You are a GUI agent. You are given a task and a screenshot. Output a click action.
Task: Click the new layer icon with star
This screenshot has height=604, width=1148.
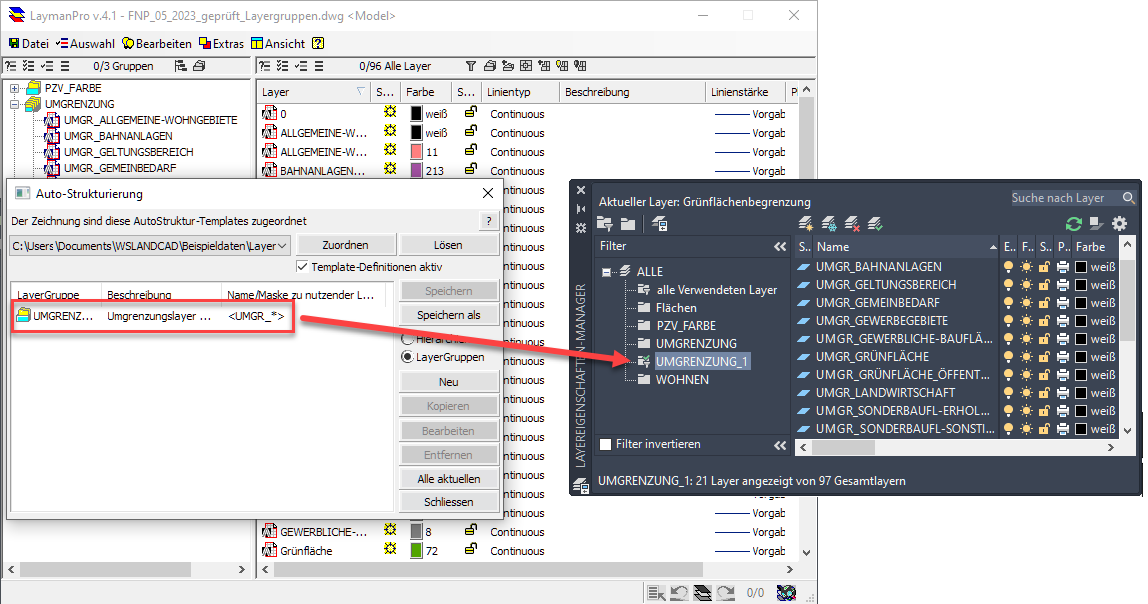[806, 224]
